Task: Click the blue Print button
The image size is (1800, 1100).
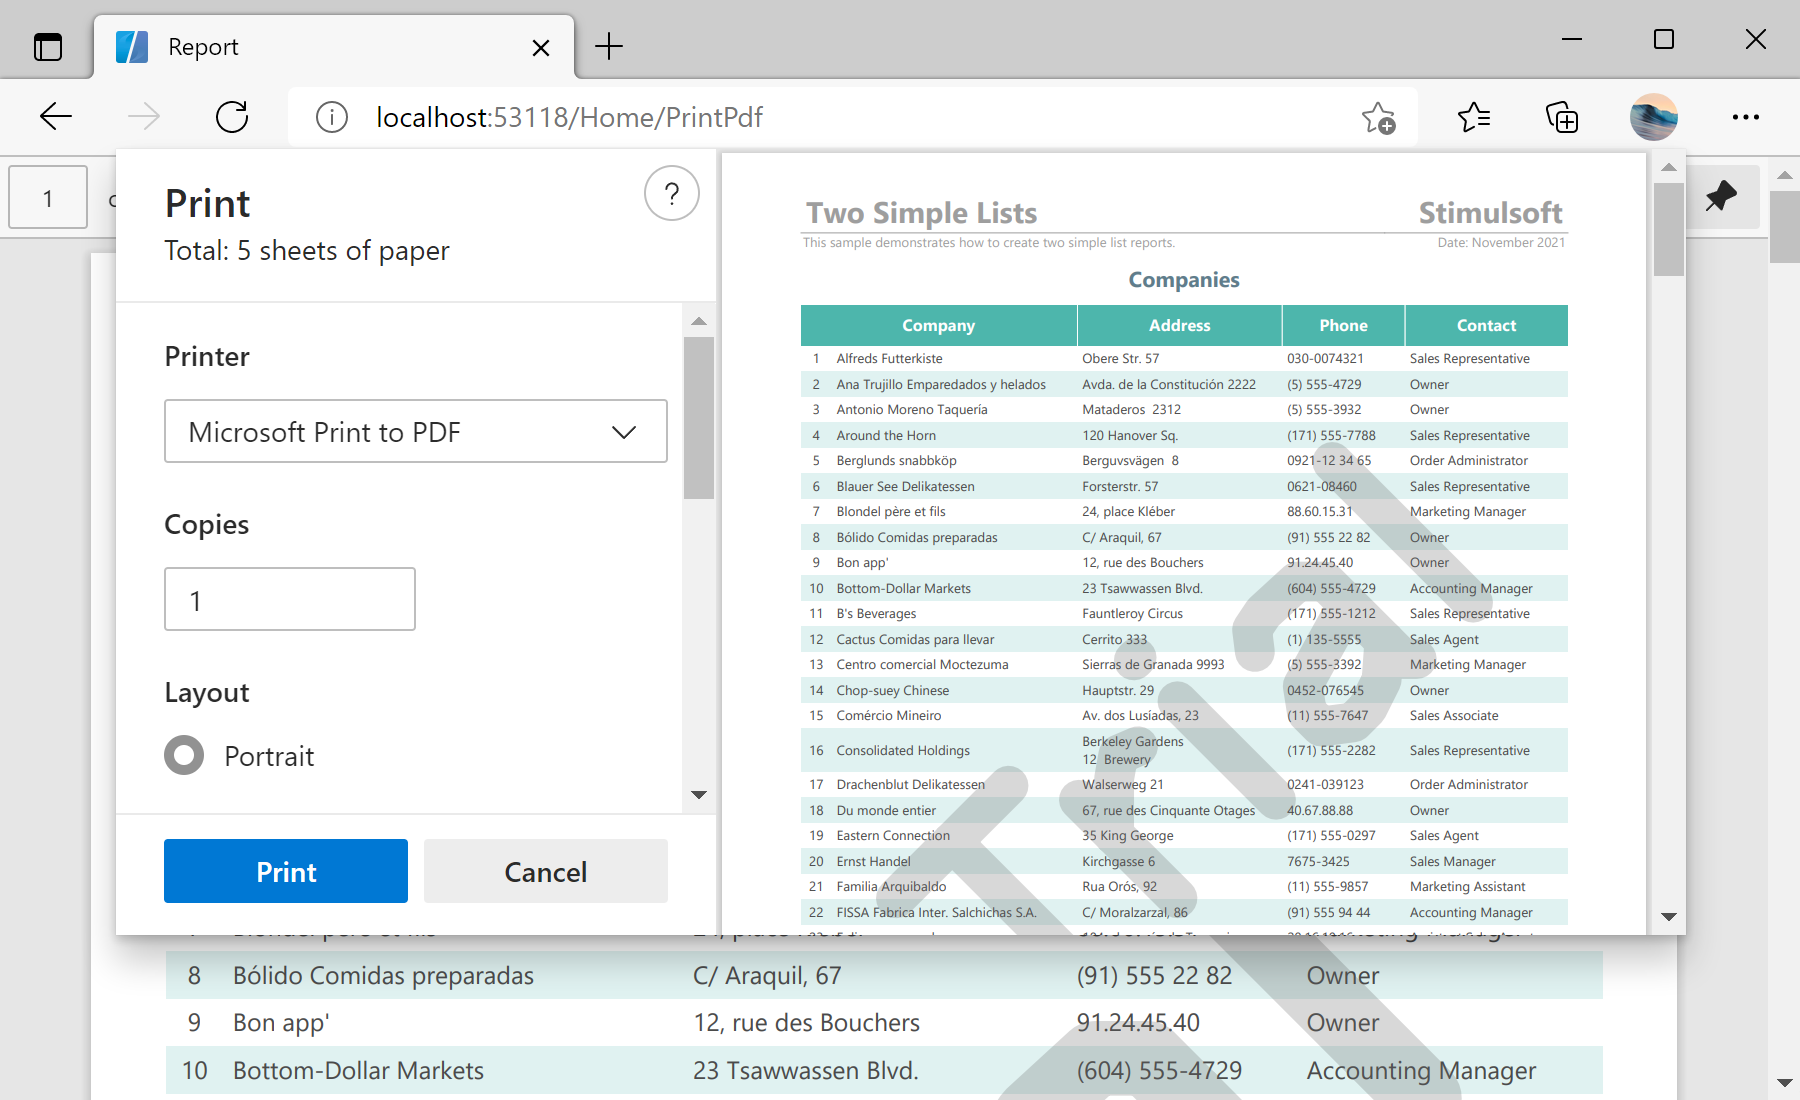Action: pyautogui.click(x=286, y=871)
